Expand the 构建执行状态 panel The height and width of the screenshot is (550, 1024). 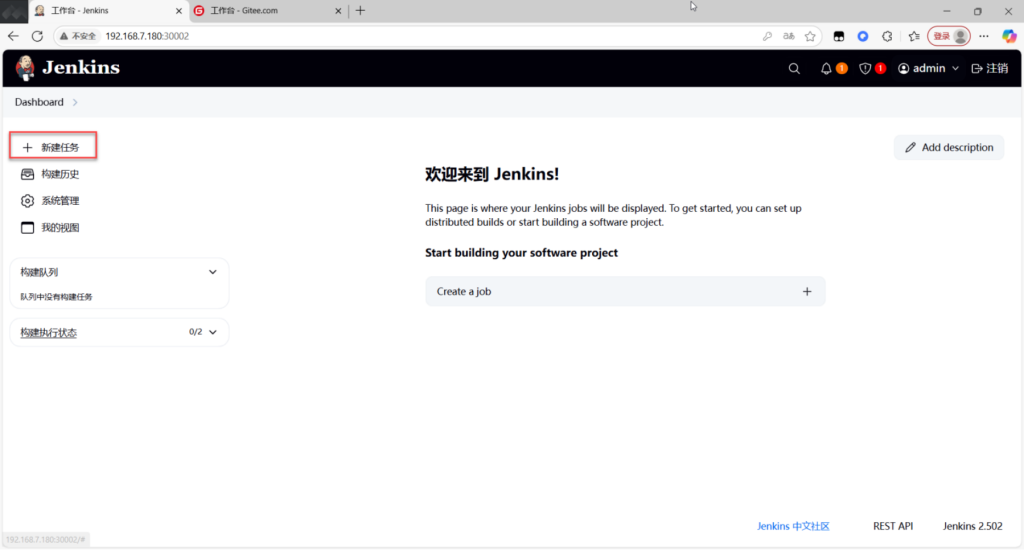pos(212,332)
